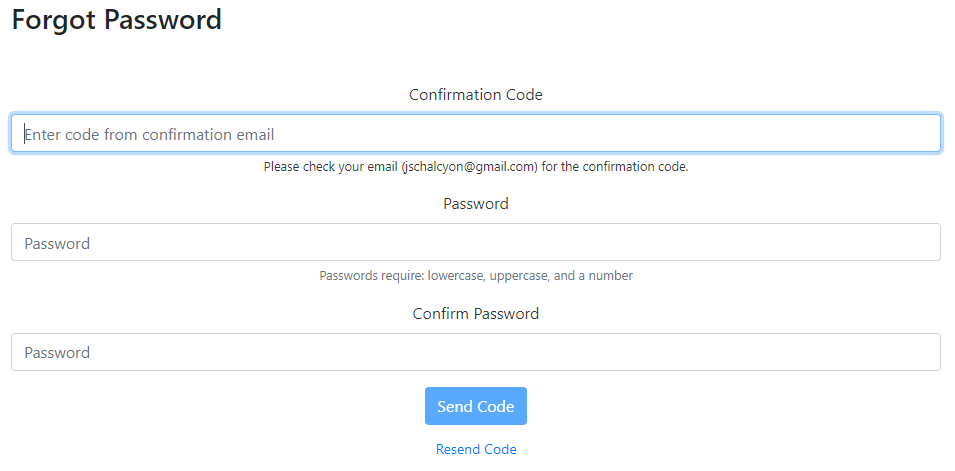Click 'Enter code from confirmation email' placeholder

click(150, 134)
